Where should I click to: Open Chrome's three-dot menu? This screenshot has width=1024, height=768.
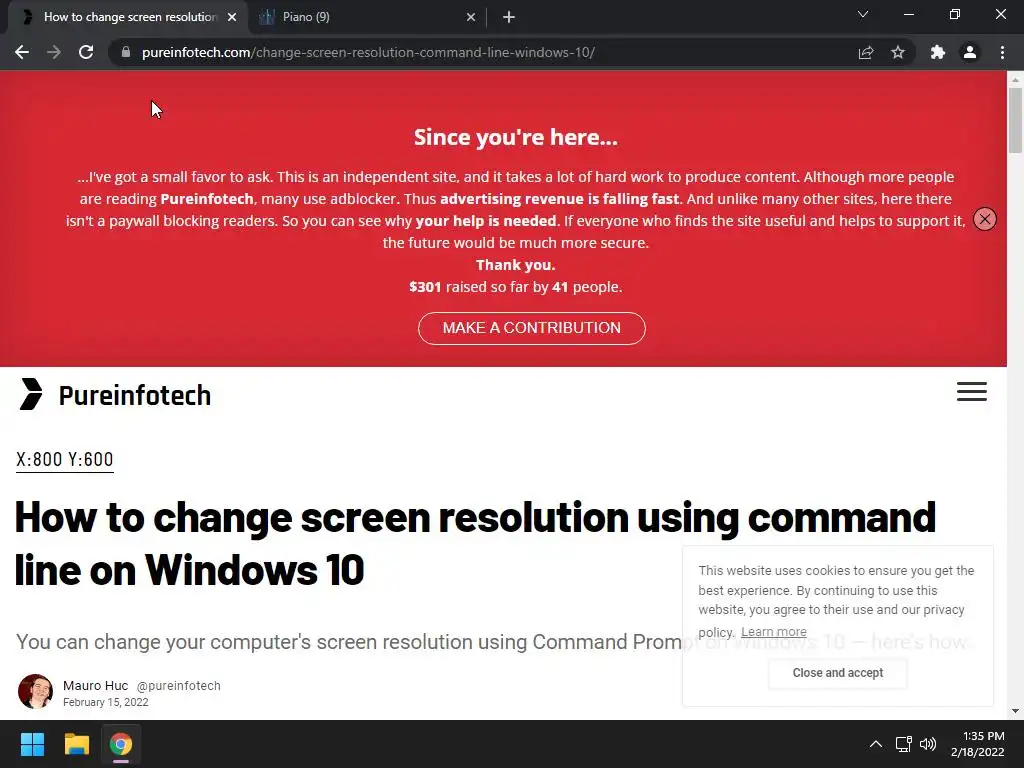point(1002,52)
